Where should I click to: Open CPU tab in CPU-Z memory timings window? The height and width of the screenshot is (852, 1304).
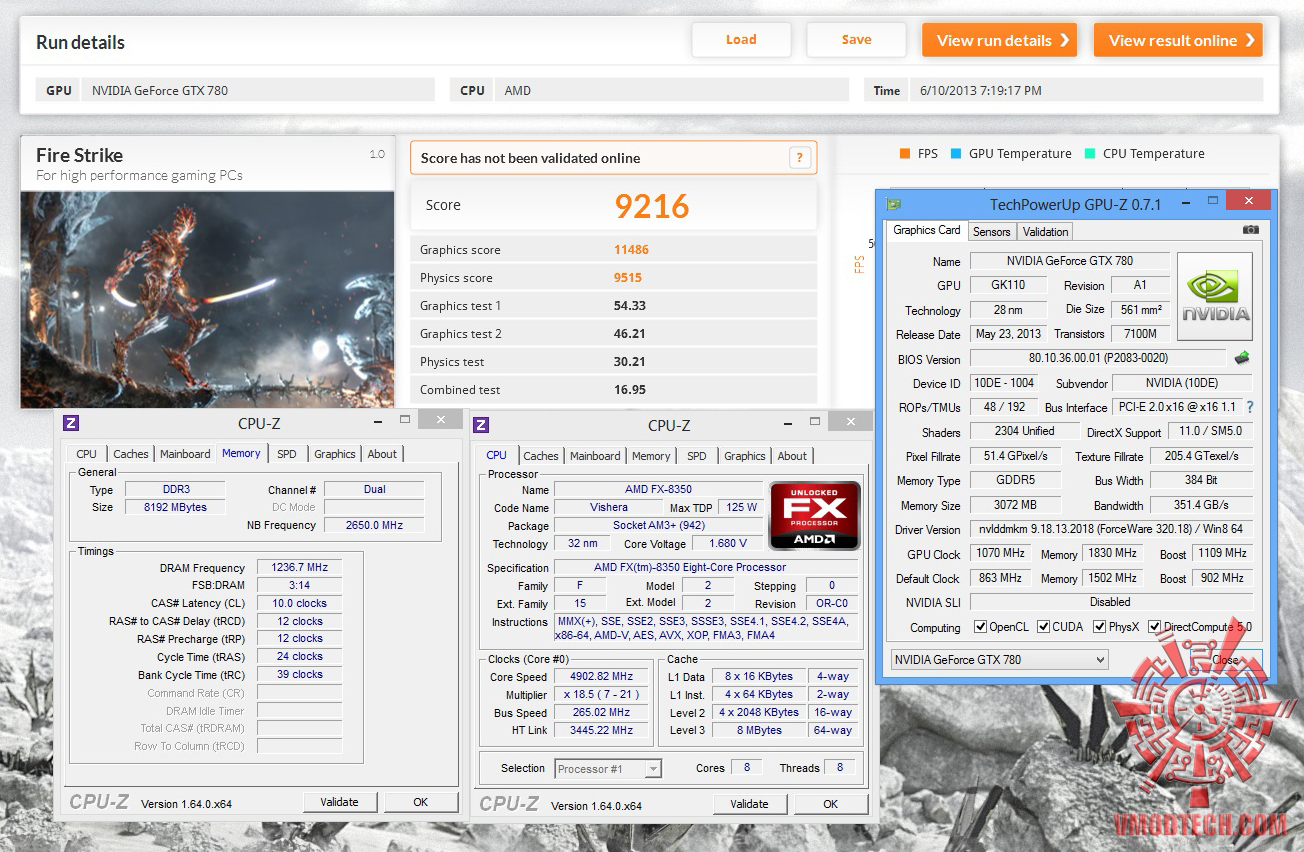pyautogui.click(x=87, y=454)
